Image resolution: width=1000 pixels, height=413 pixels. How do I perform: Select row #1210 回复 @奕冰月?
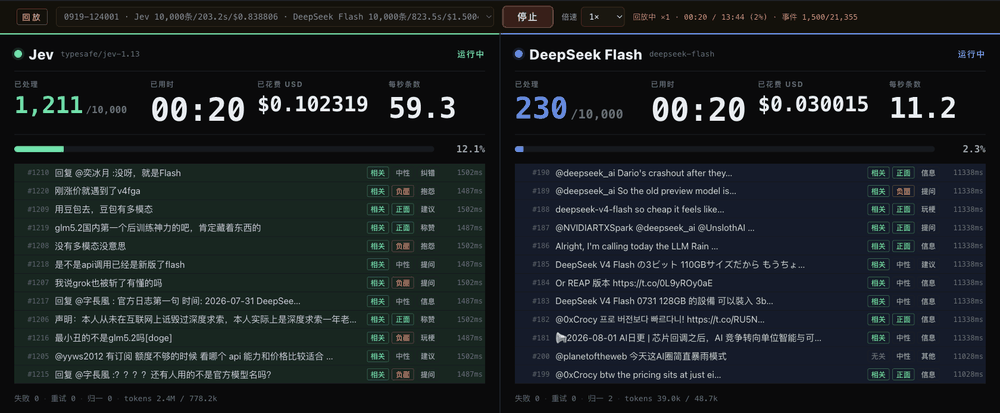point(249,173)
